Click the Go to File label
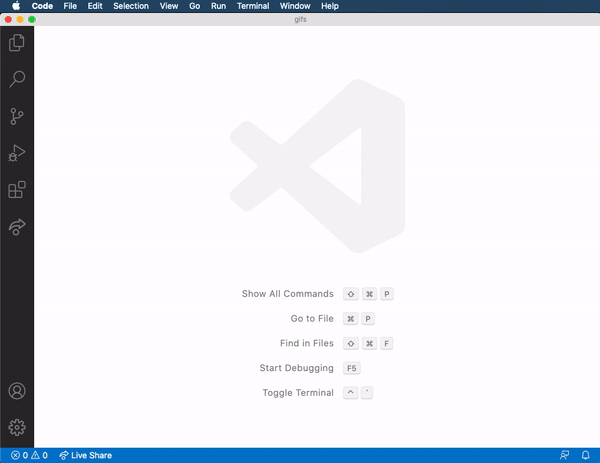The height and width of the screenshot is (463, 600). [312, 318]
